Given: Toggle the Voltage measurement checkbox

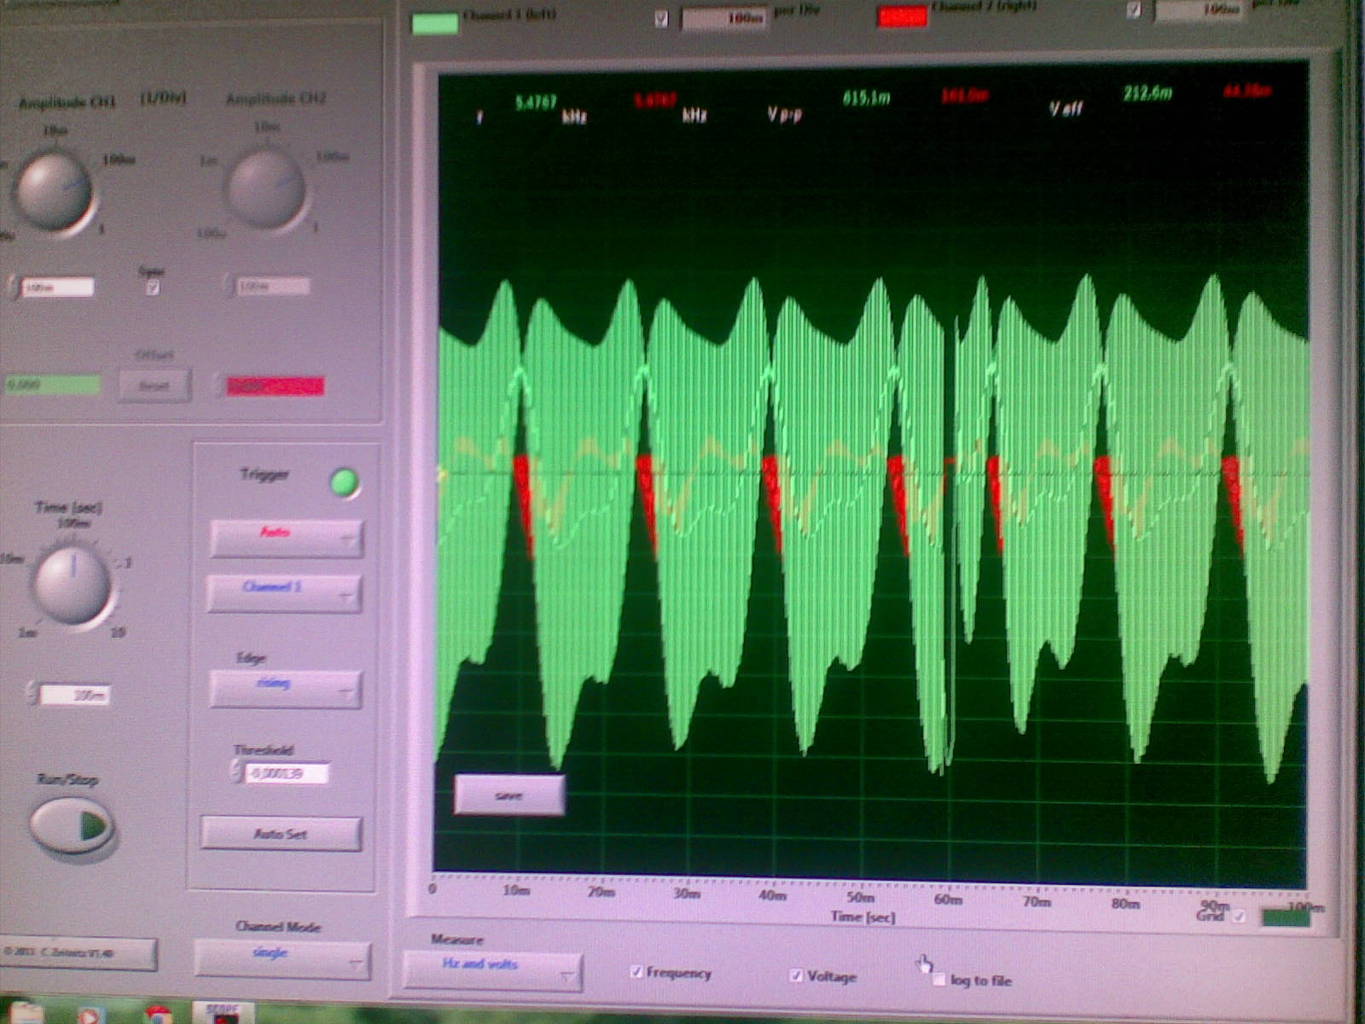Looking at the screenshot, I should click(x=796, y=975).
